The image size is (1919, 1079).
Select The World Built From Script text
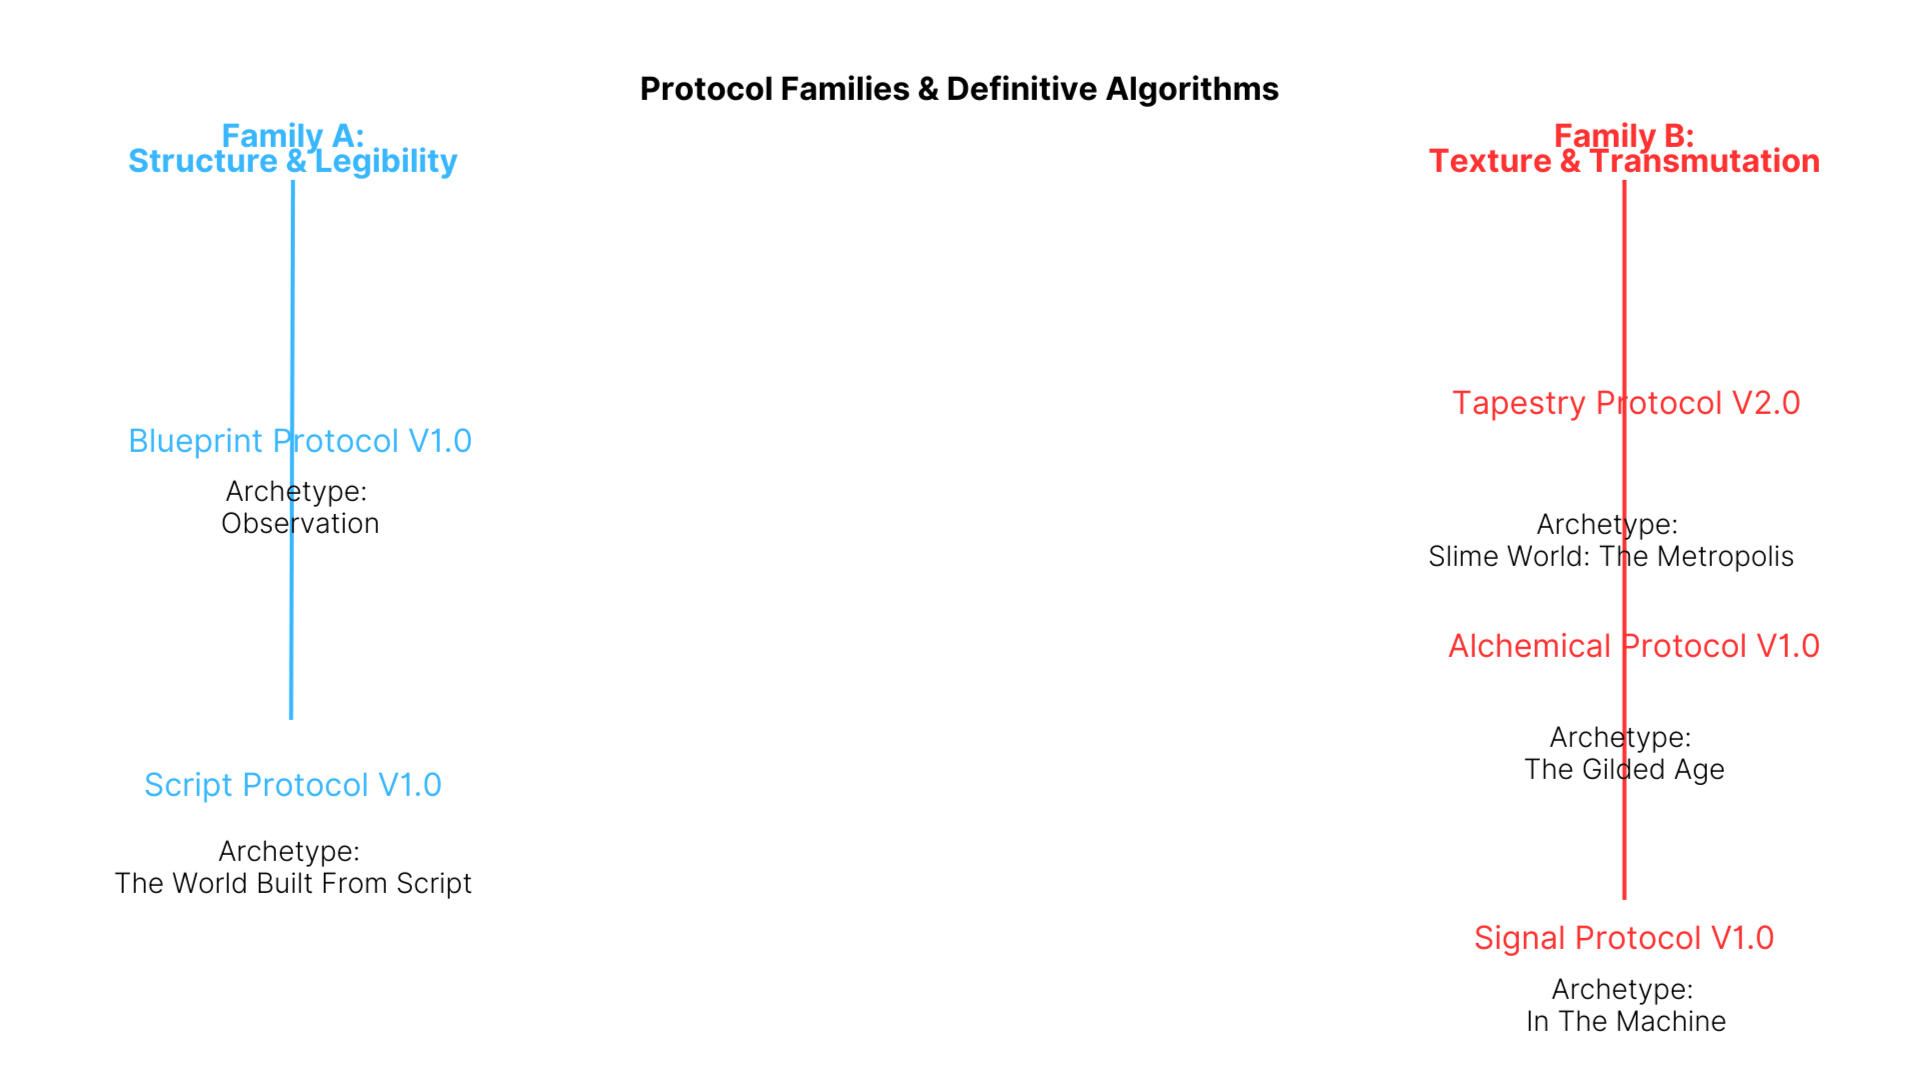[x=293, y=884]
